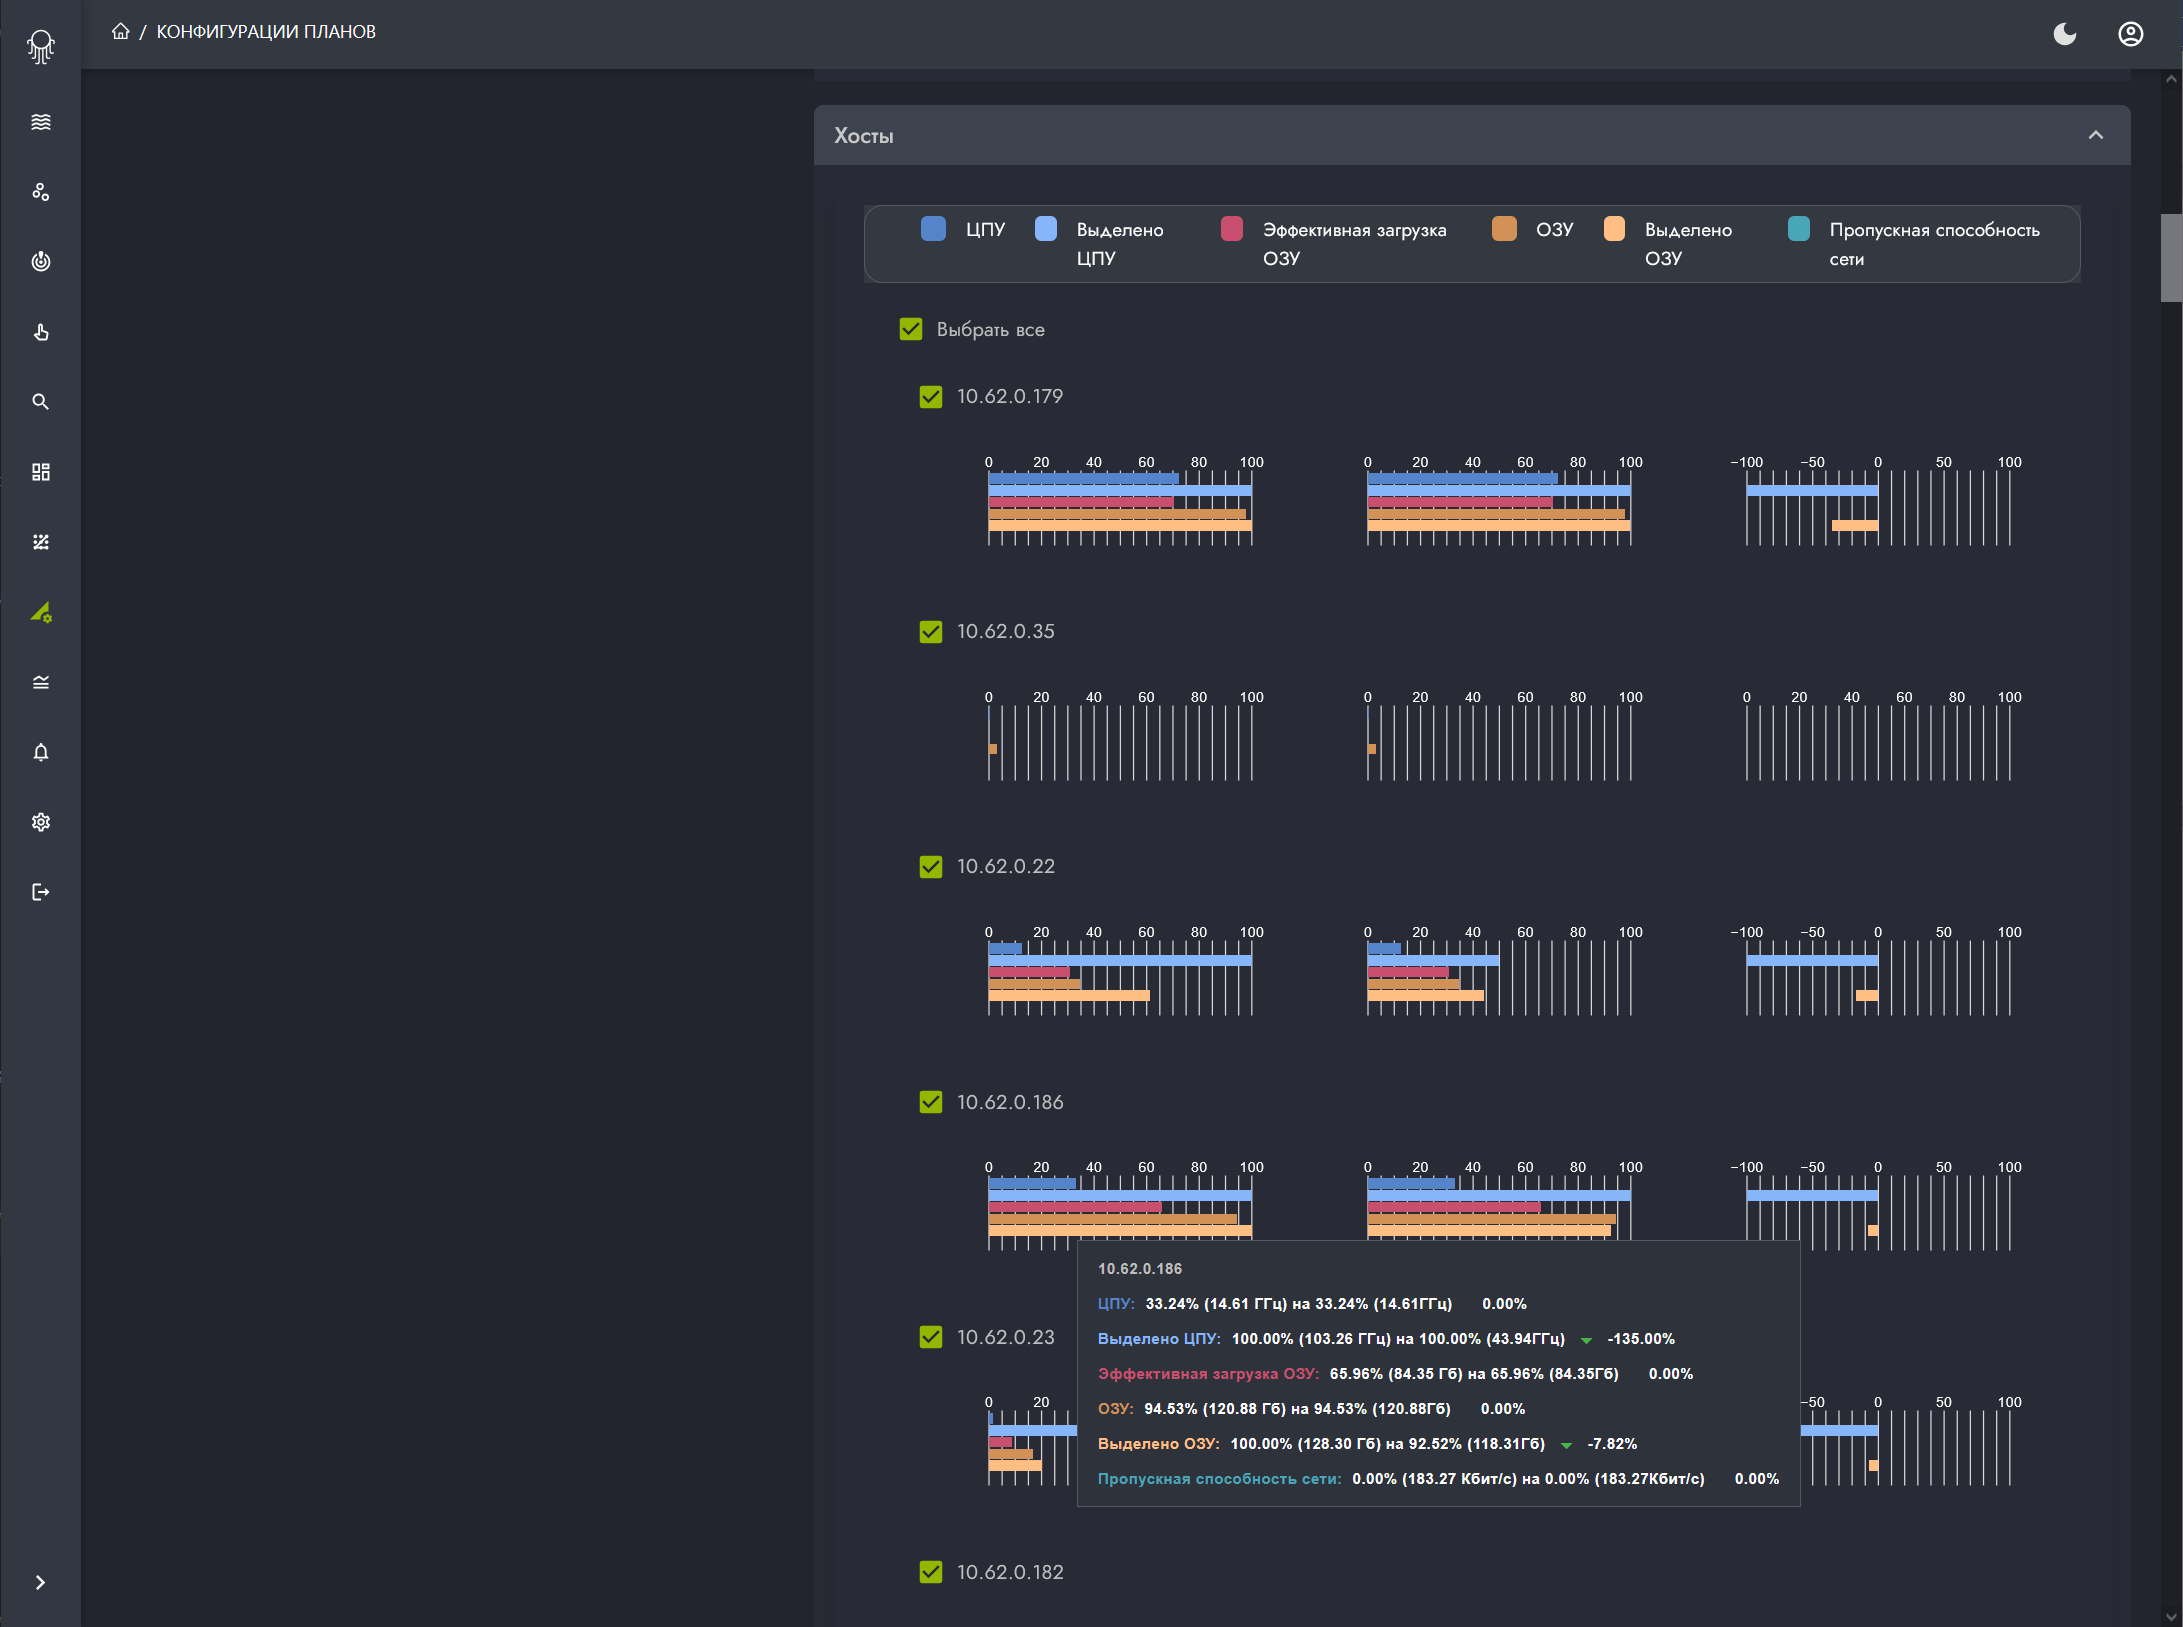Click first bar chart of host 10.62.0.35
The height and width of the screenshot is (1627, 2183).
pos(1120,736)
